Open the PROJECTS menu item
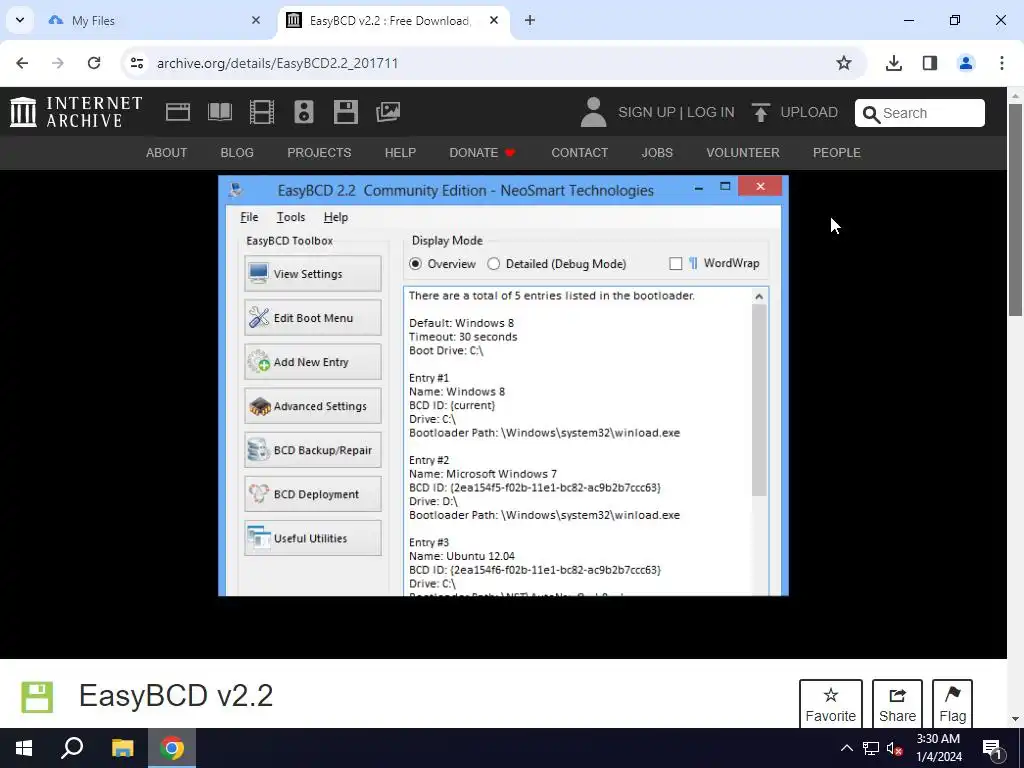1024x768 pixels. 319,153
